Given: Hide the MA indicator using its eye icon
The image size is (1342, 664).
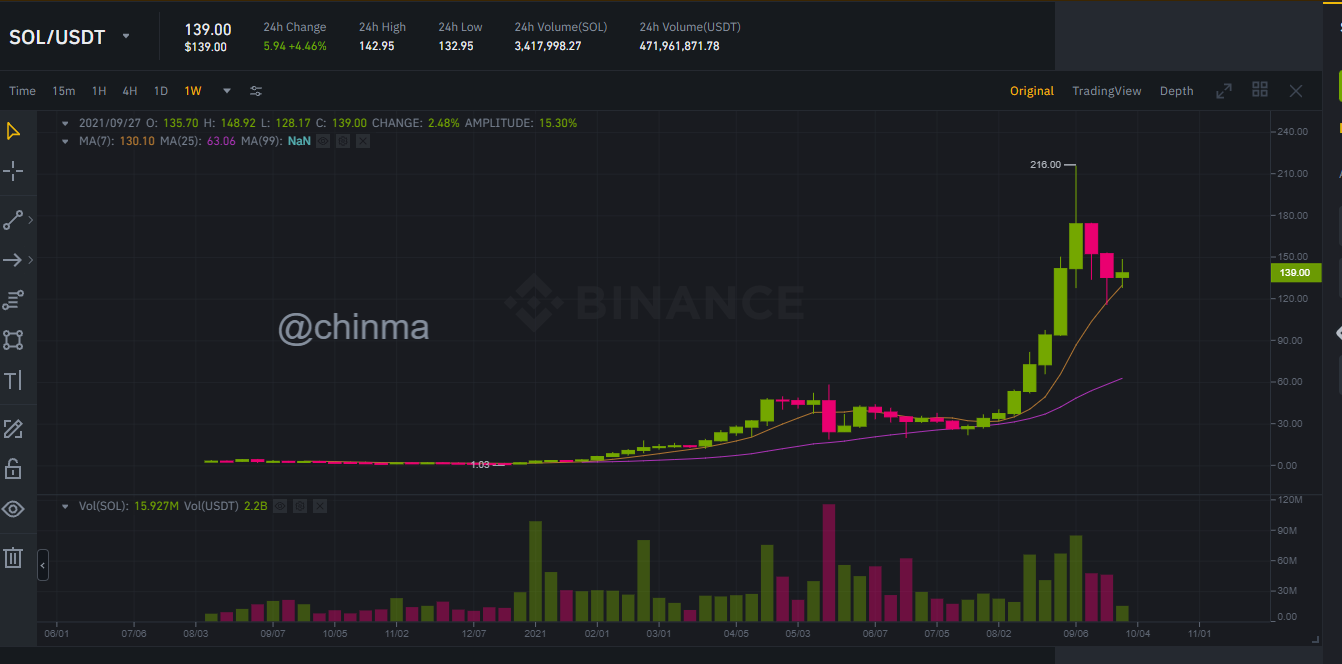Looking at the screenshot, I should [323, 141].
